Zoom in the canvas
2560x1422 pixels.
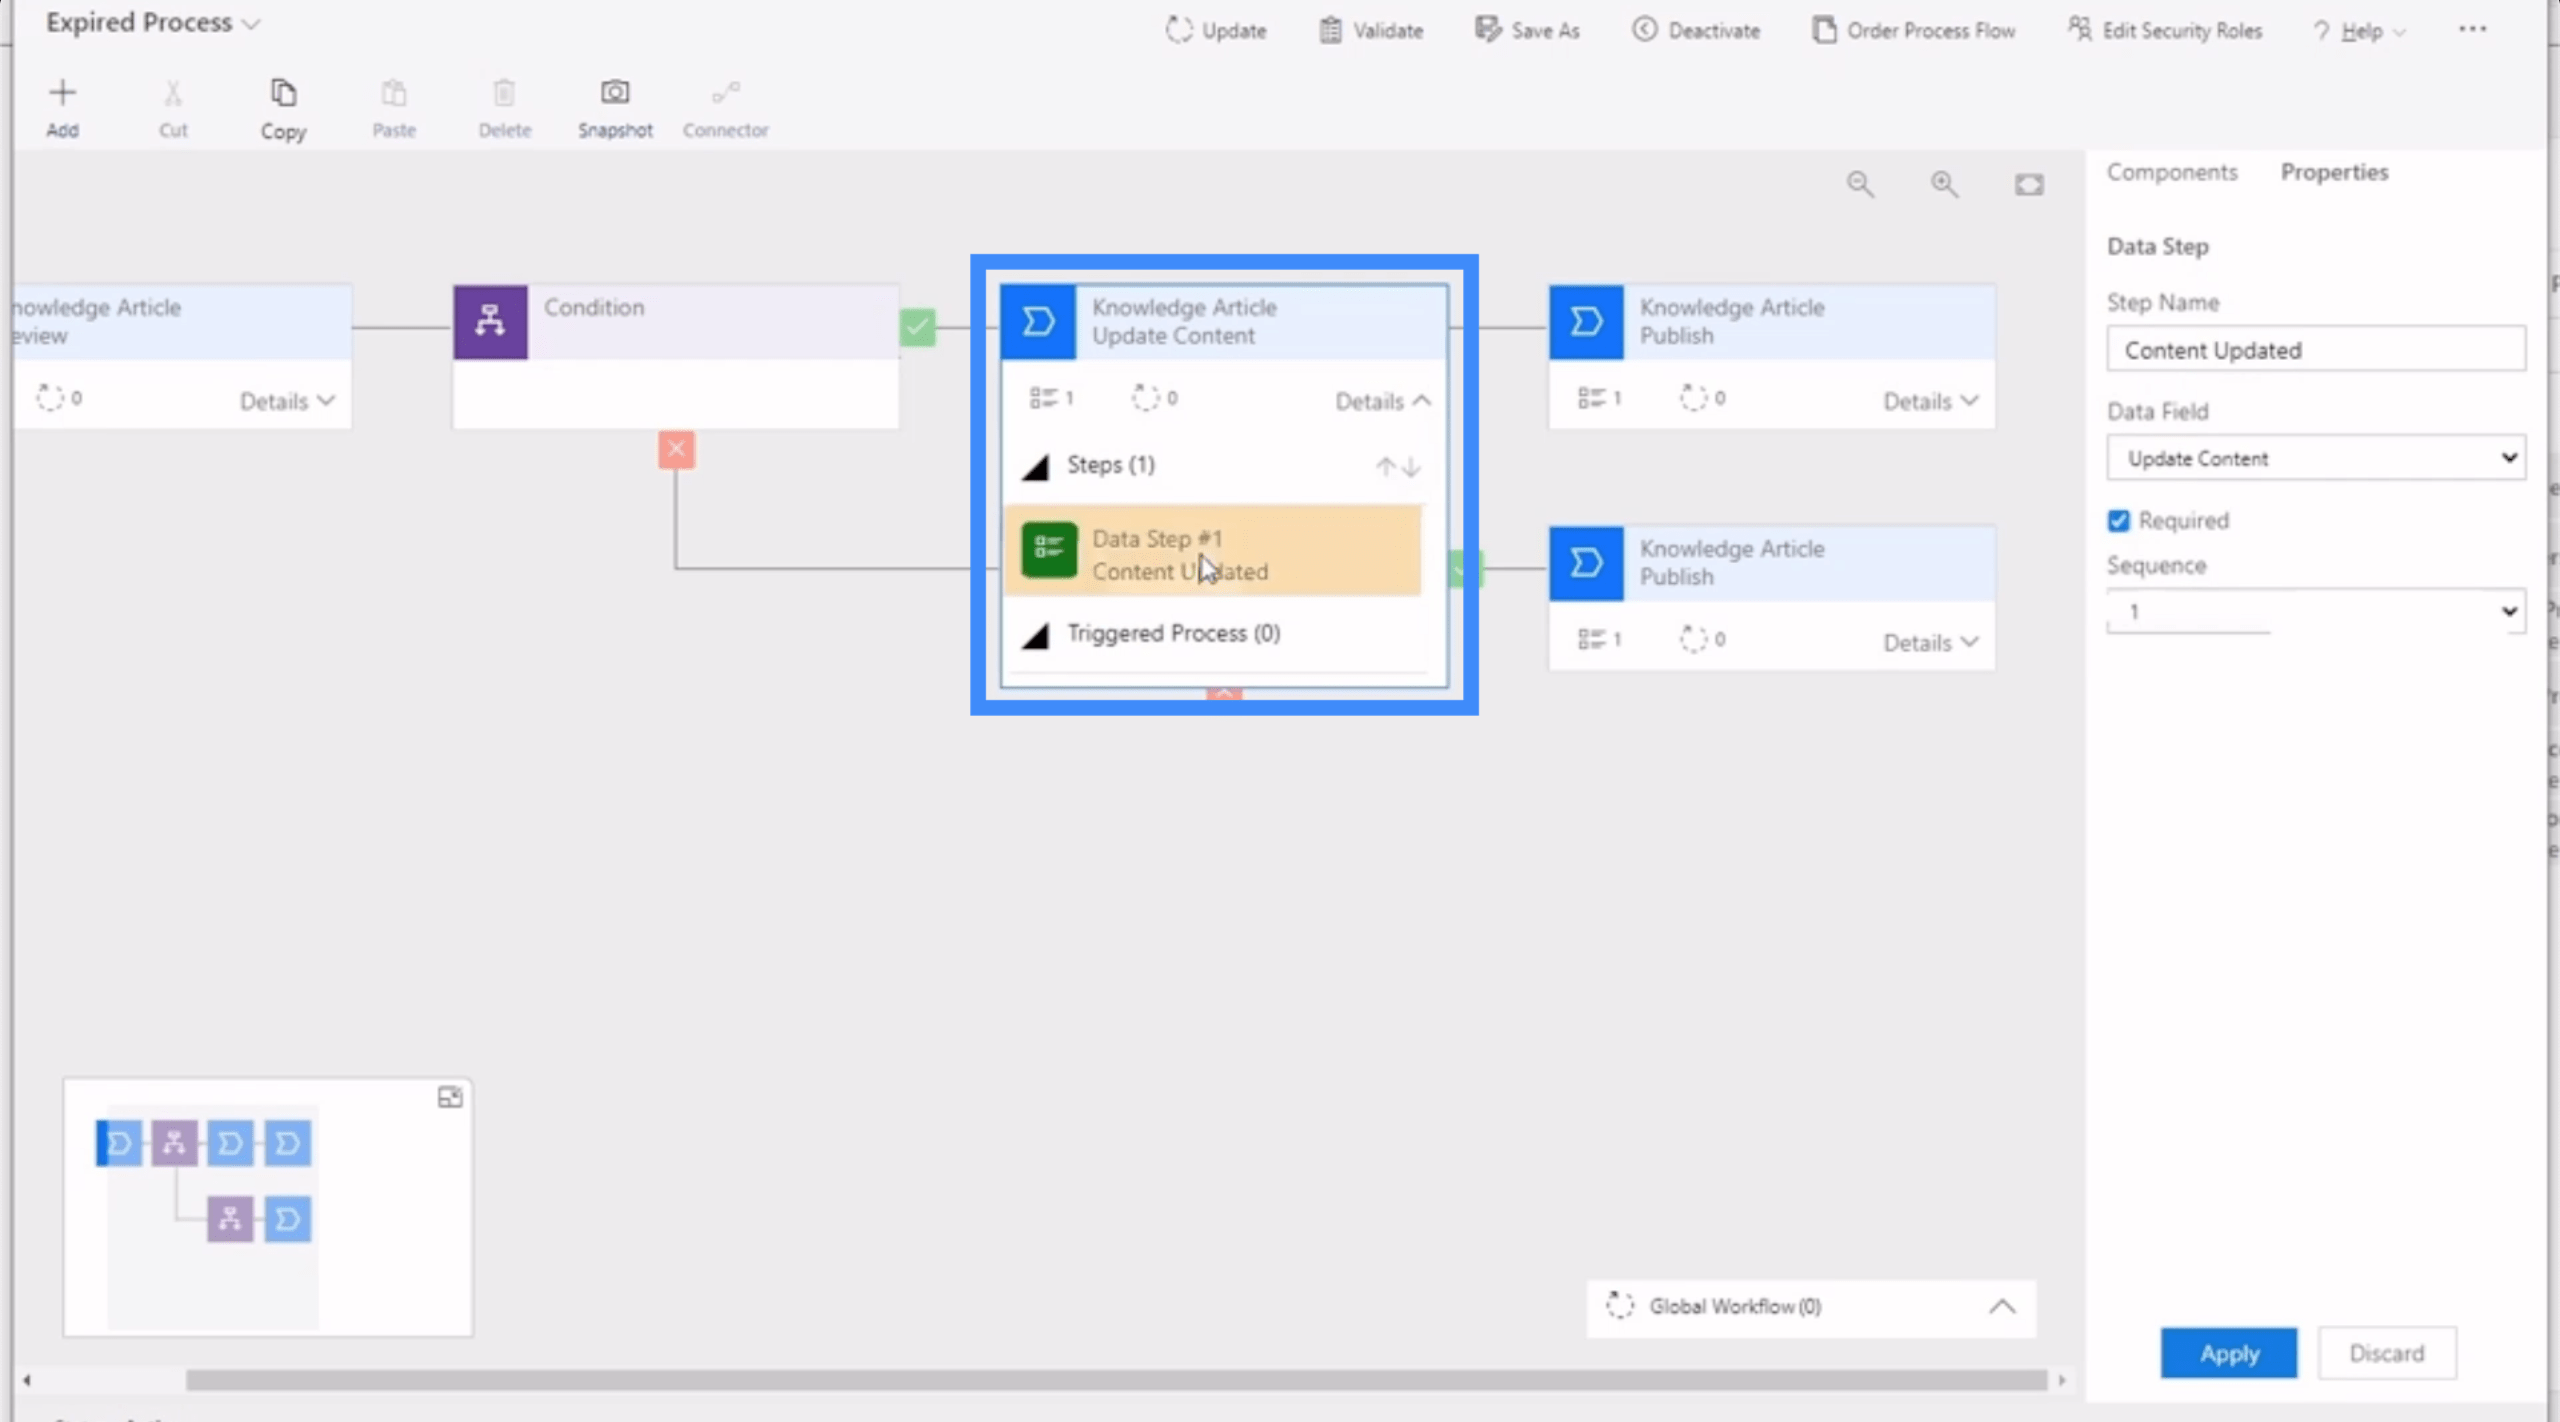click(1944, 184)
